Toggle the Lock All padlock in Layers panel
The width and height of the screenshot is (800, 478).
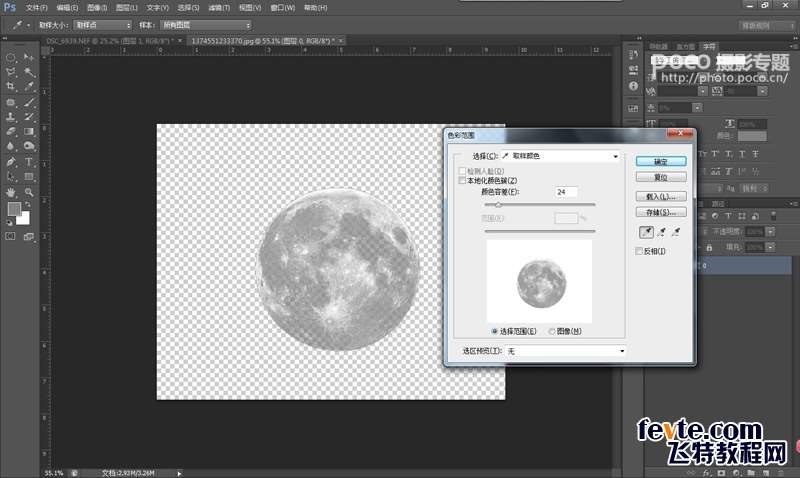(709, 247)
